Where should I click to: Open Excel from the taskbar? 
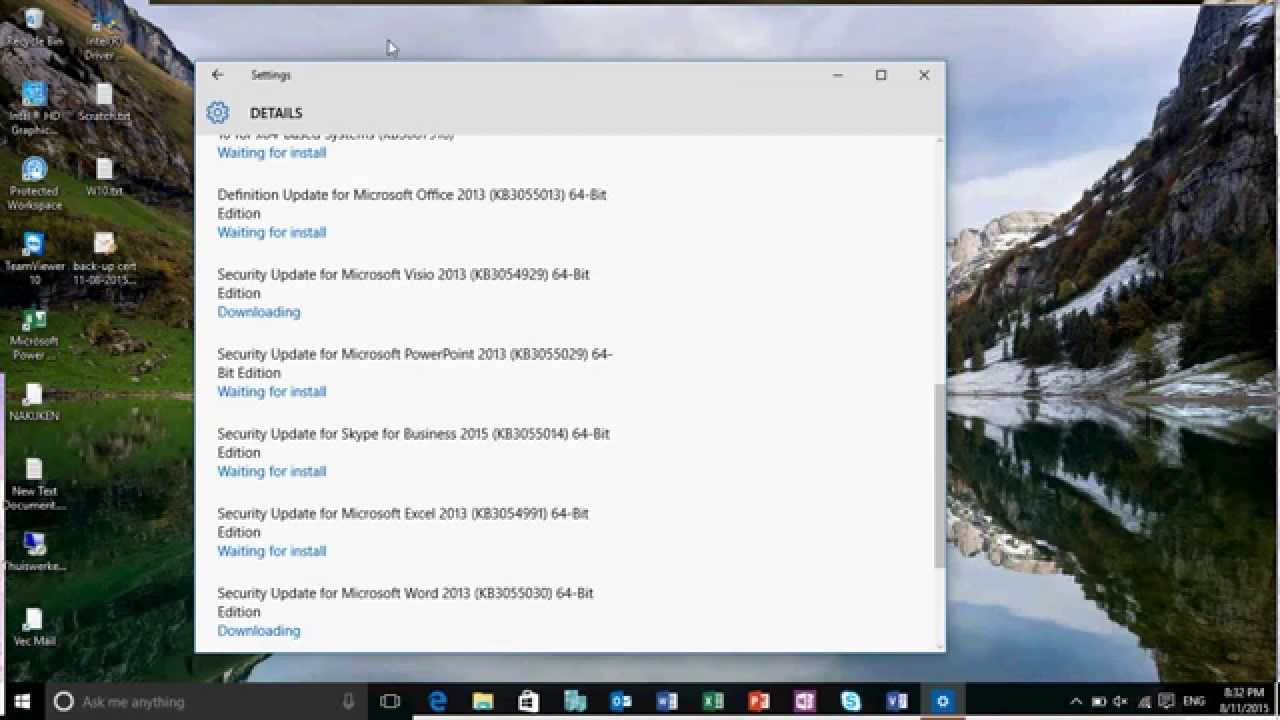point(713,702)
